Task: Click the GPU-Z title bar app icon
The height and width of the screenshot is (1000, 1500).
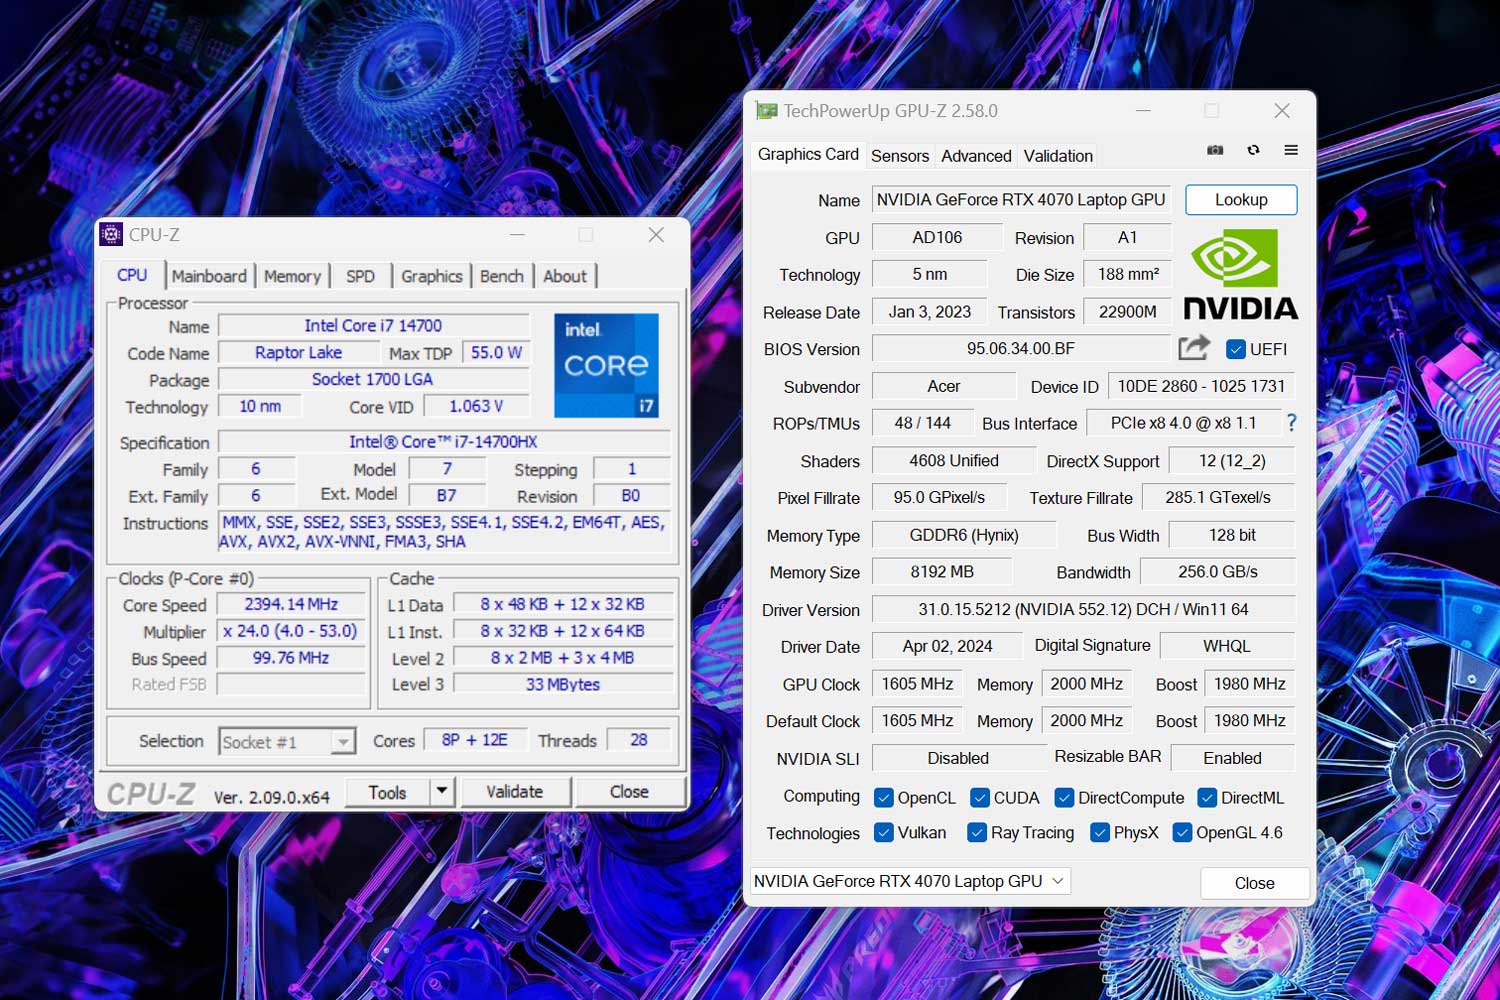Action: pos(767,111)
